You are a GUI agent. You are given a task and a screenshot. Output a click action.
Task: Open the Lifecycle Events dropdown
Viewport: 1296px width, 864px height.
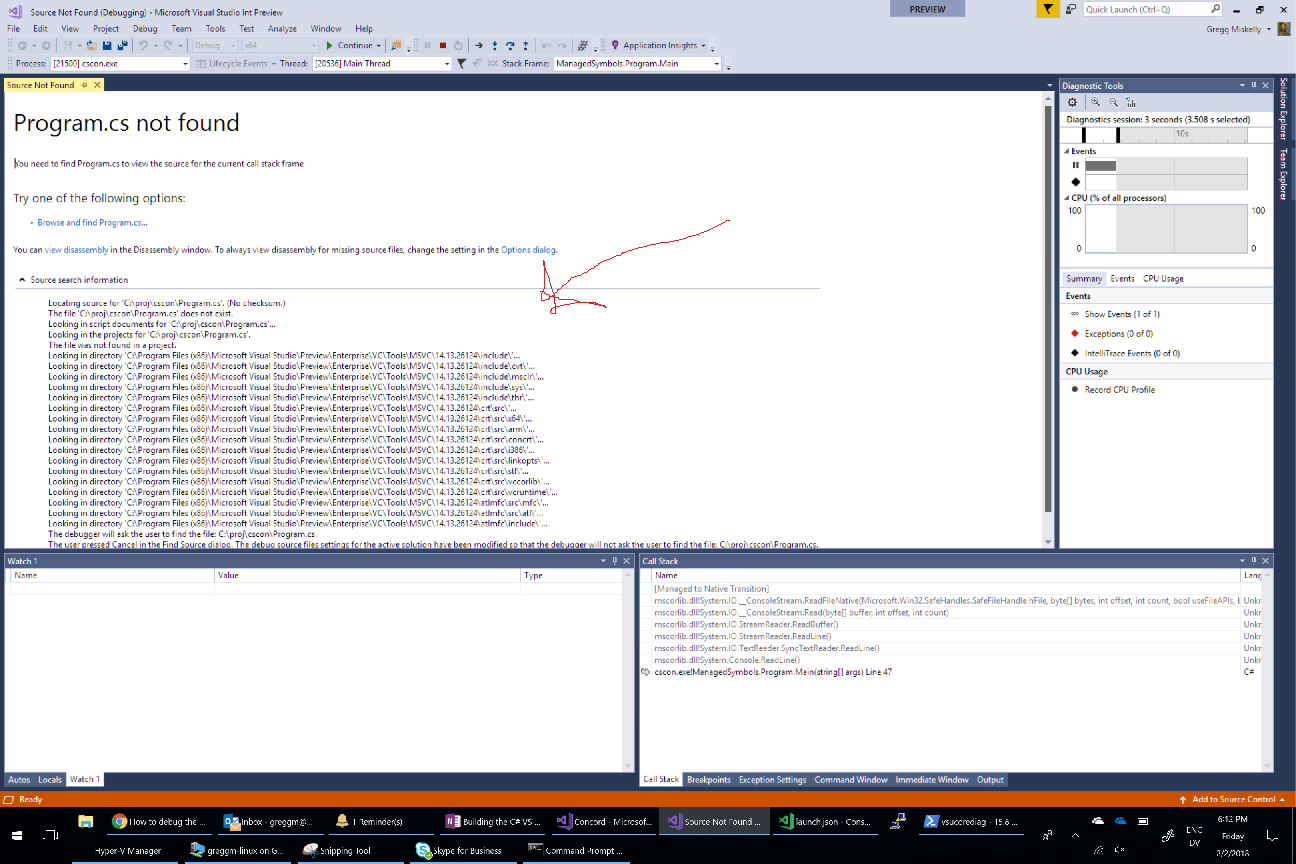pos(237,63)
